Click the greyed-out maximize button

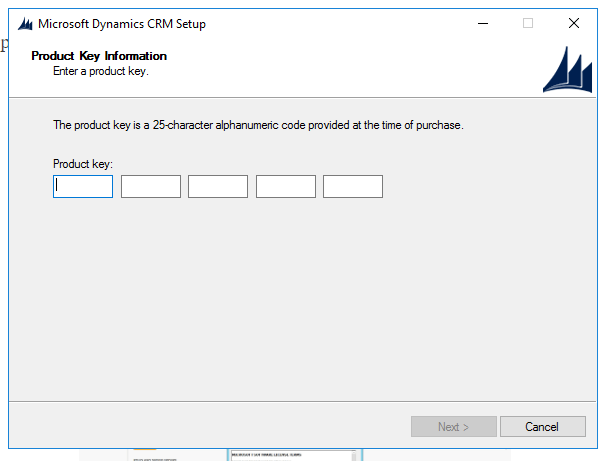tap(528, 23)
